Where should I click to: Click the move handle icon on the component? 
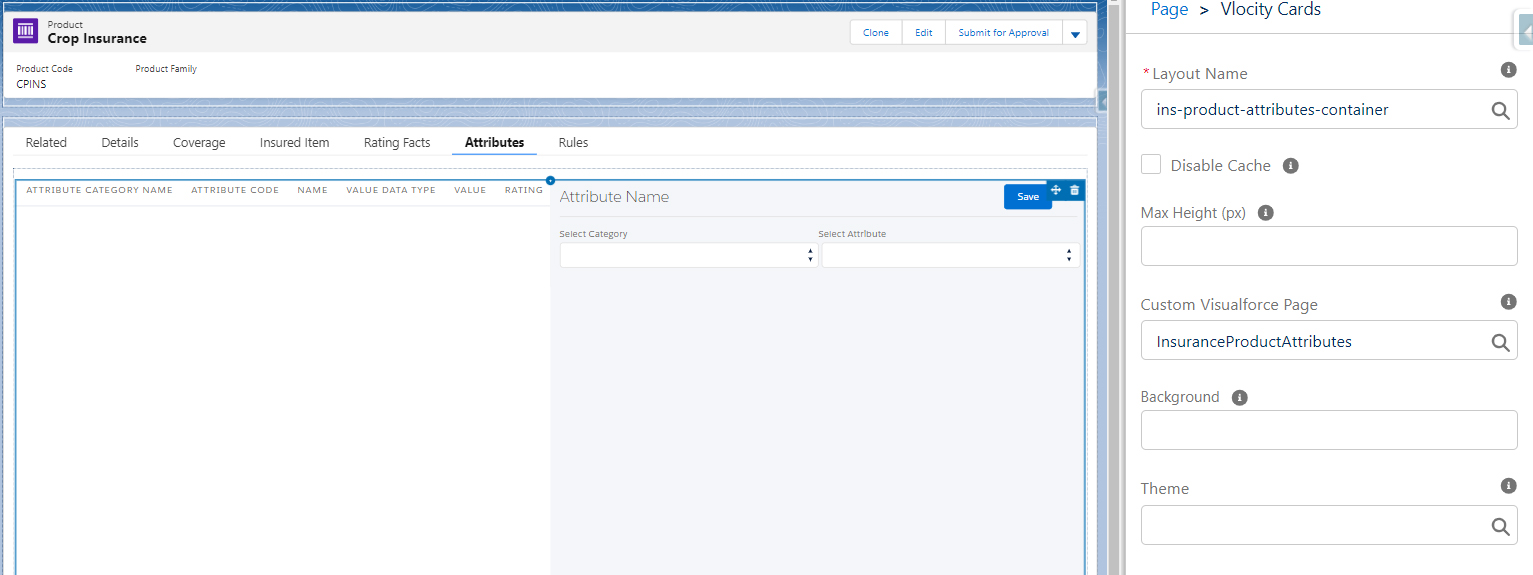pyautogui.click(x=1056, y=190)
